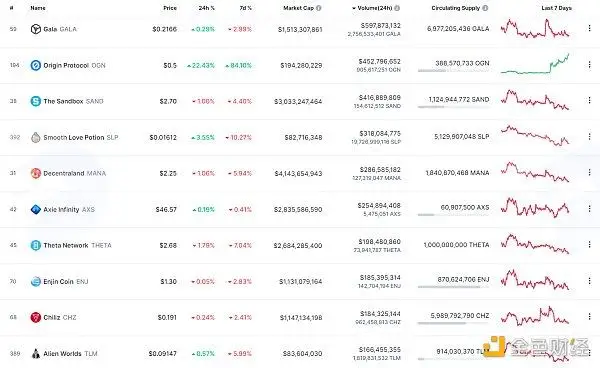Open the three-dot menu for Origin Protocol
This screenshot has width=600, height=368.
pos(589,65)
